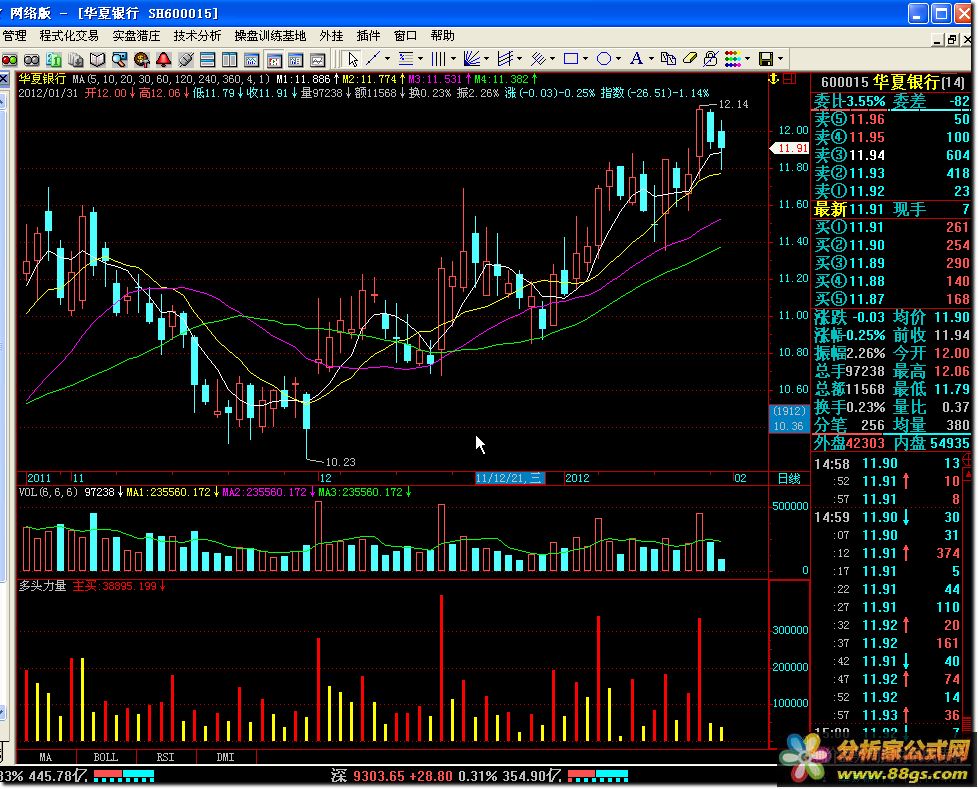Expand the trend line tool dropdown arrow
Screen dimensions: 979x789
(x=388, y=59)
